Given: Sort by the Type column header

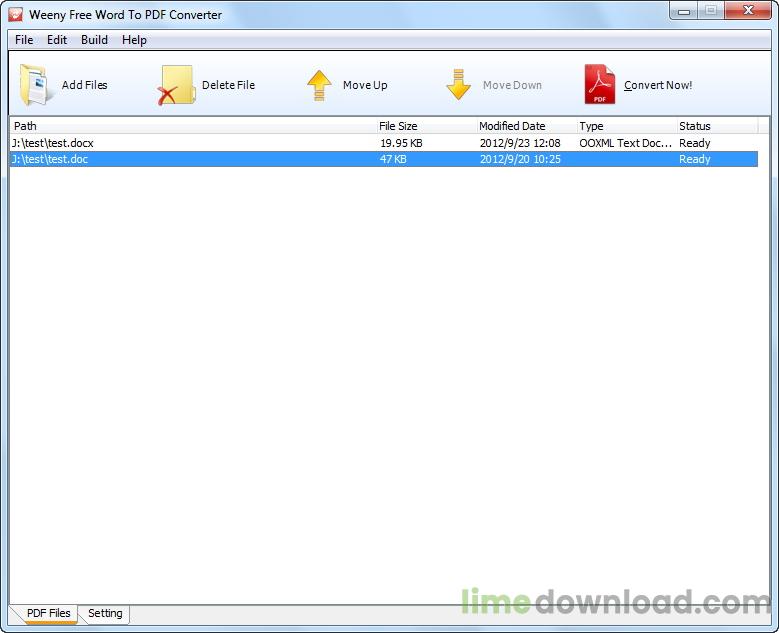Looking at the screenshot, I should tap(627, 126).
